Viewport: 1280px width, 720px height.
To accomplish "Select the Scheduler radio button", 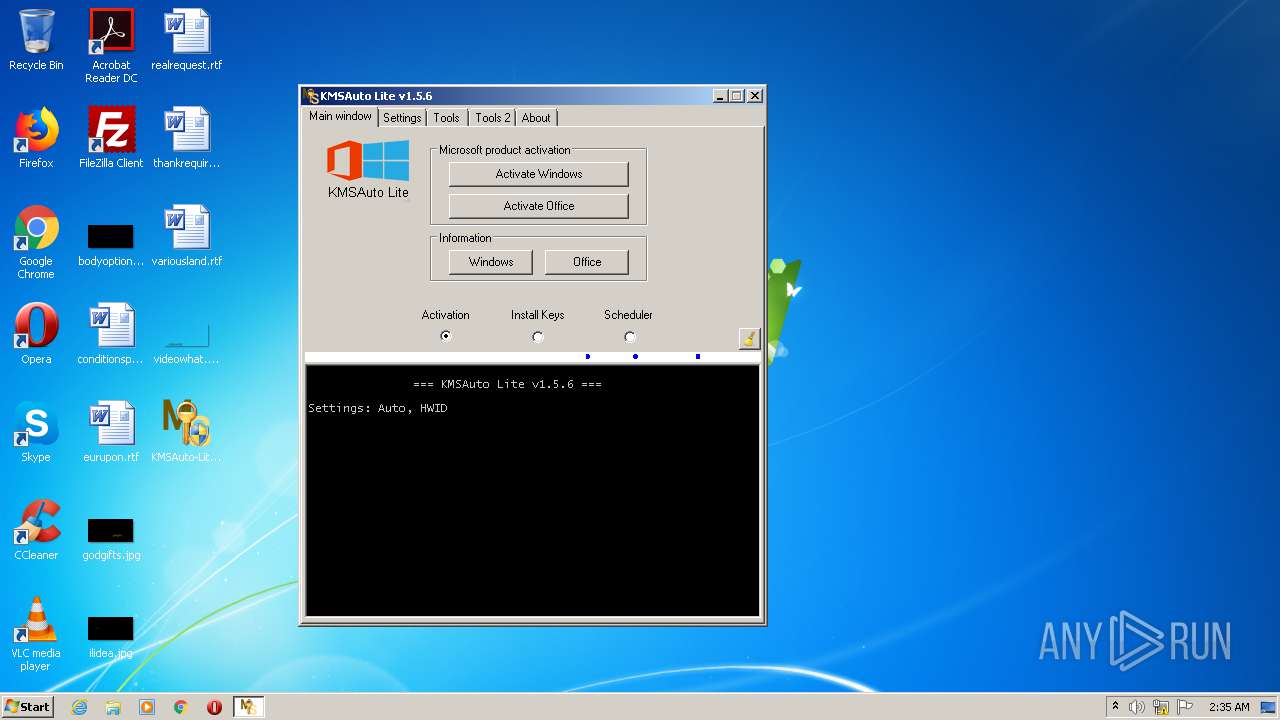I will click(629, 337).
